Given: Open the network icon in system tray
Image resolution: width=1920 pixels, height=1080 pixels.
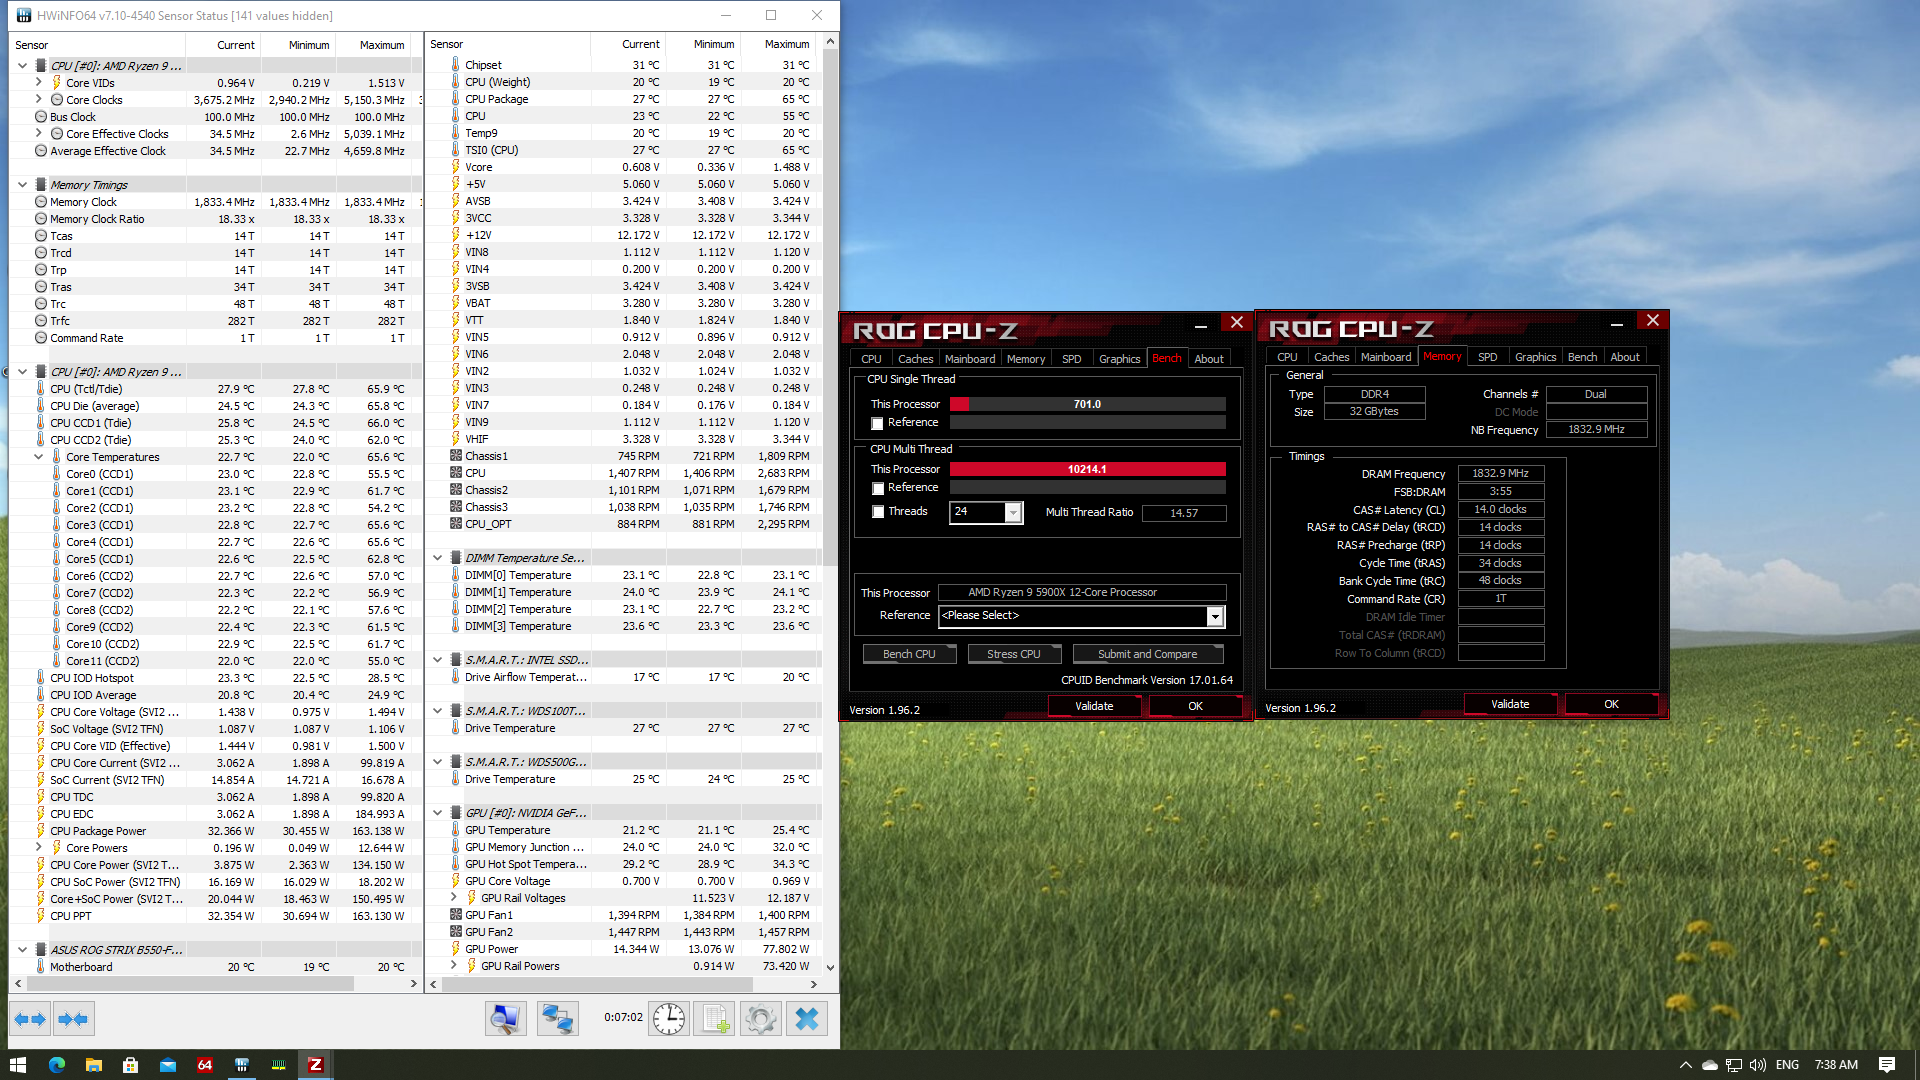Looking at the screenshot, I should (x=1734, y=1065).
